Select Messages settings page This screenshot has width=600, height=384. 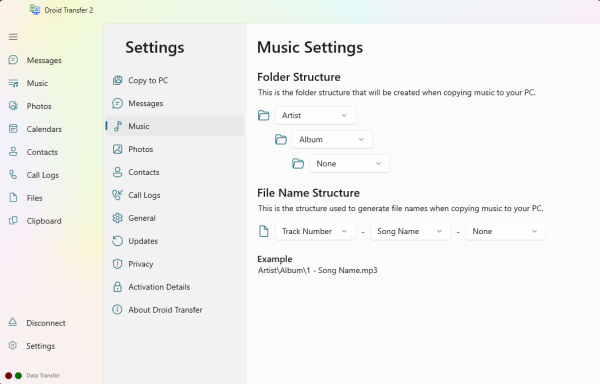click(x=174, y=103)
